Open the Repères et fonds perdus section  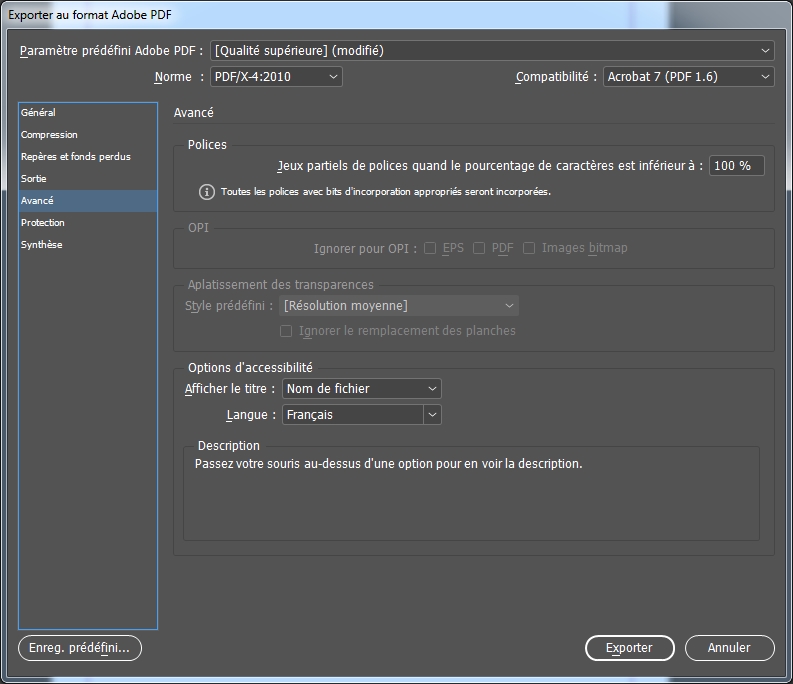88,157
